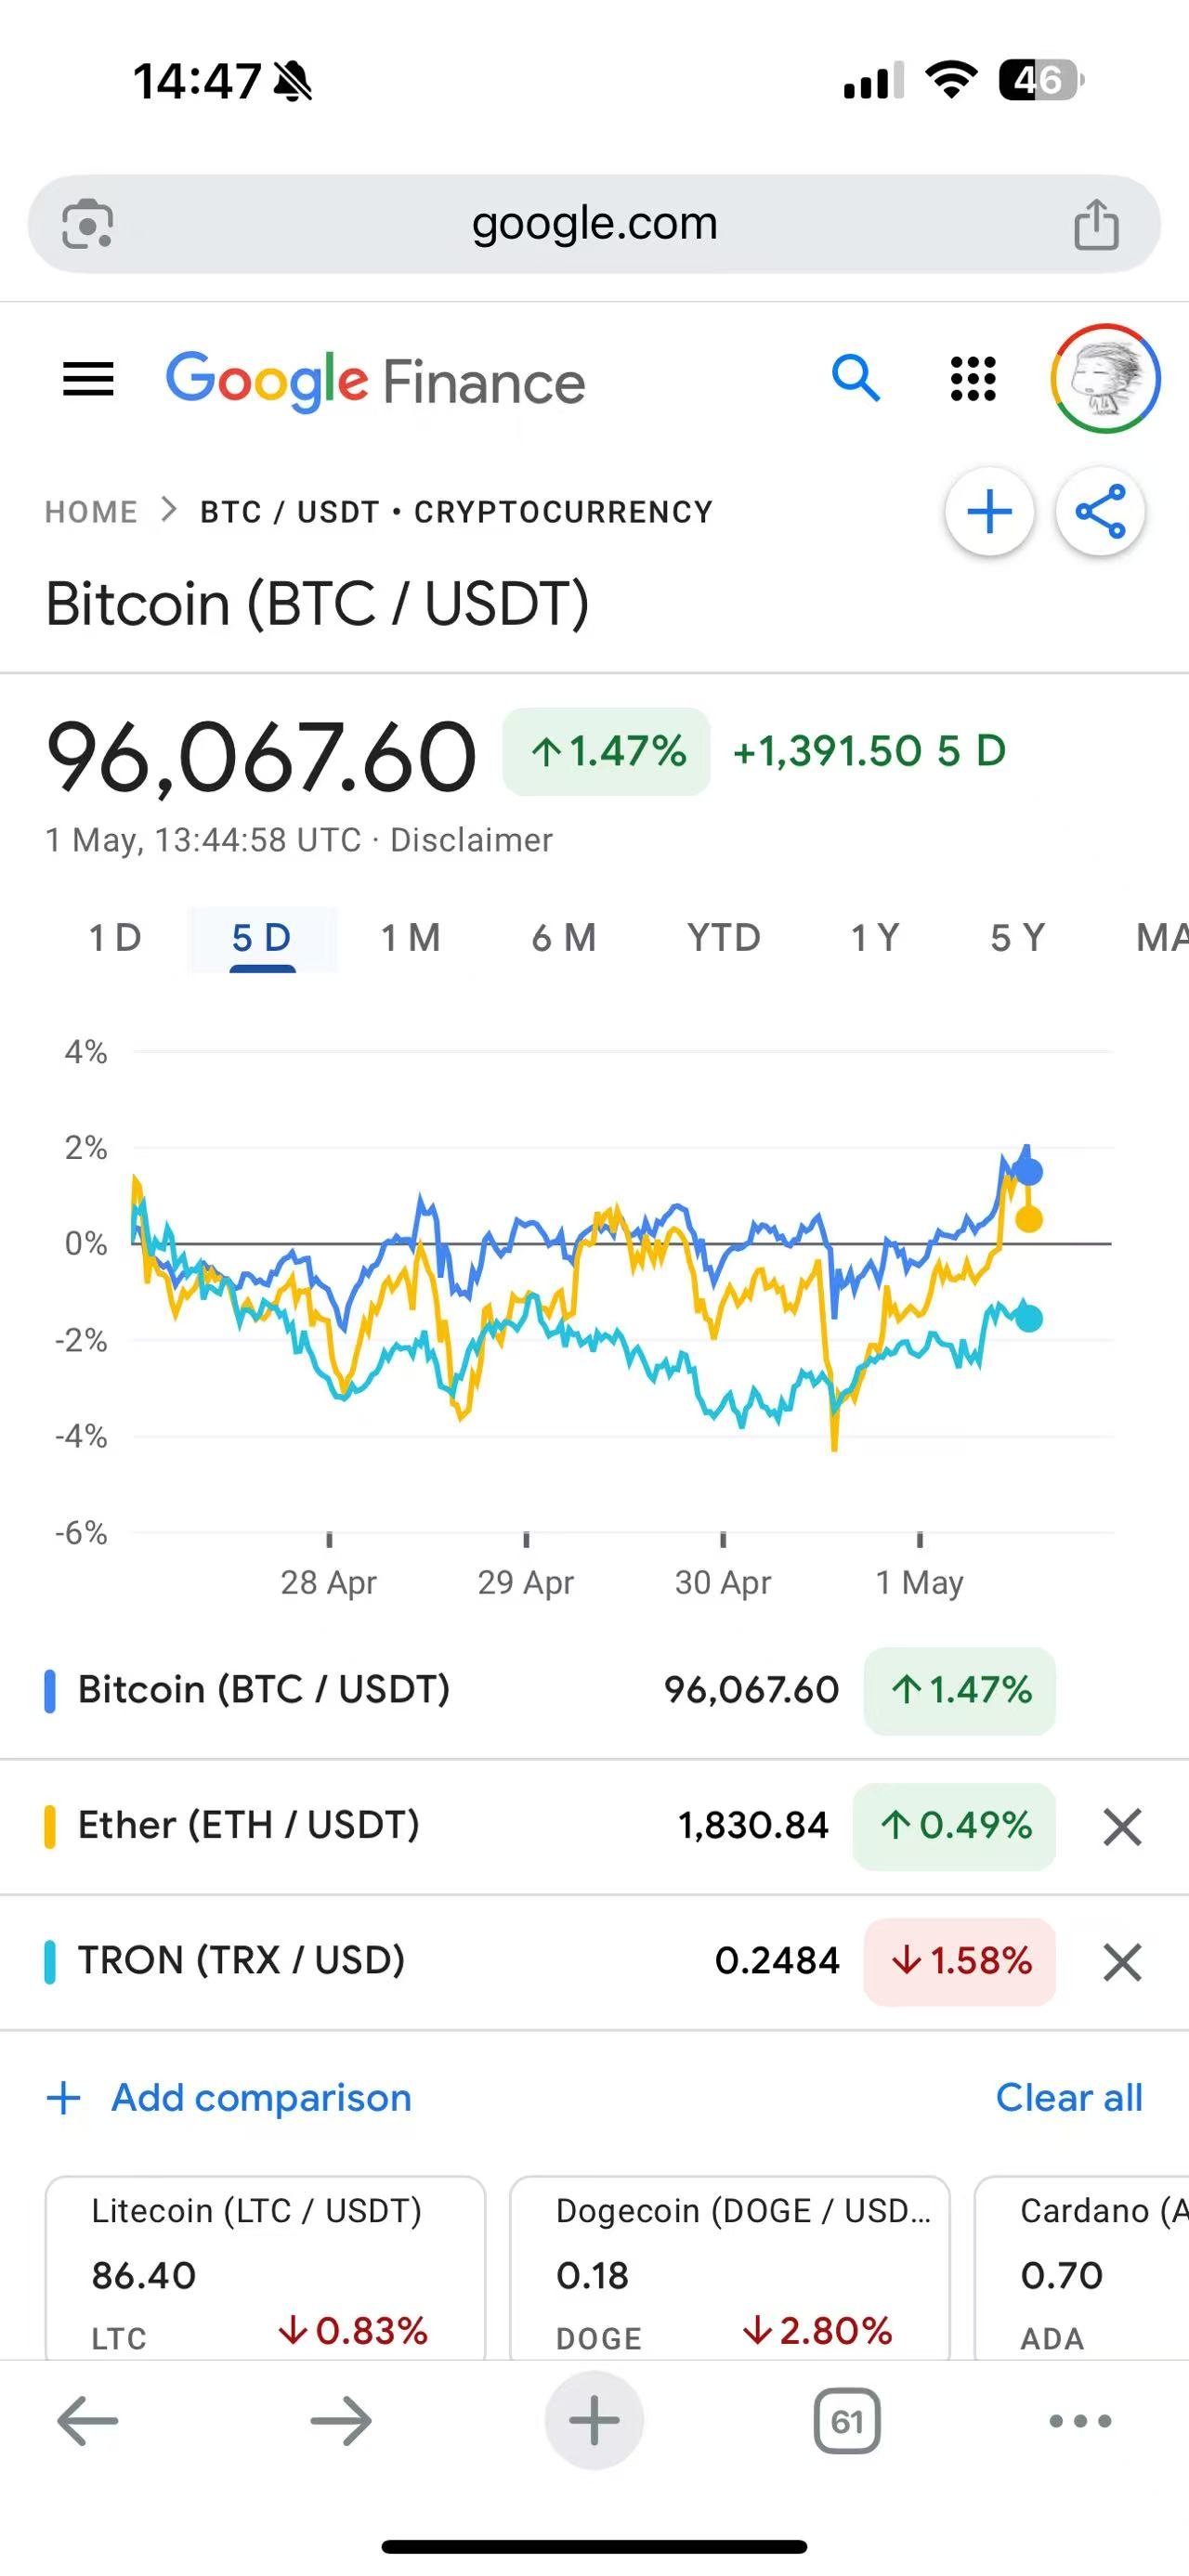Tap the browser share icon in address bar
The image size is (1189, 2576).
[x=1095, y=224]
